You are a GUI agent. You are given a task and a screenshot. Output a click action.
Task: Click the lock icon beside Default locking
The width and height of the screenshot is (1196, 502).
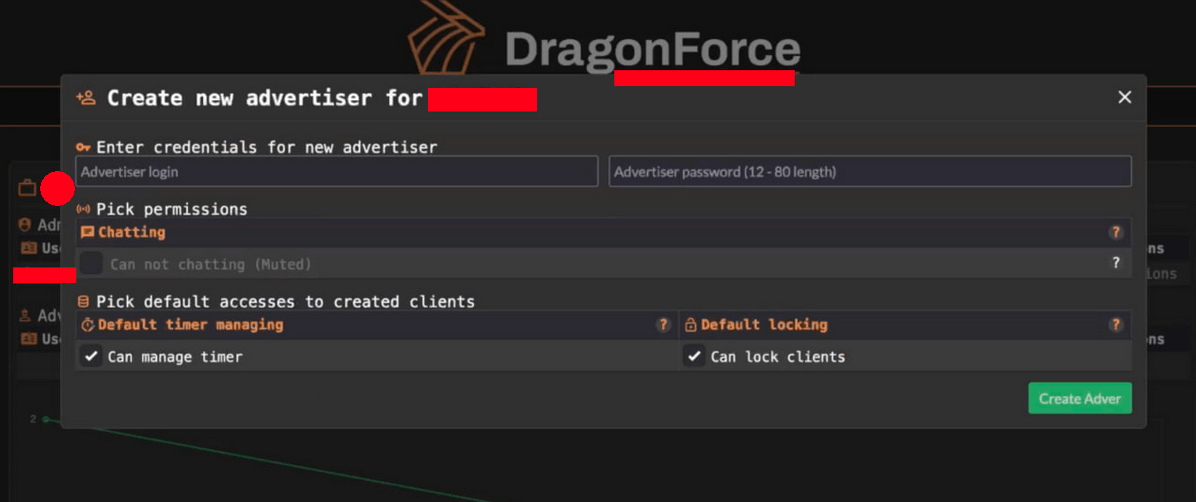690,325
